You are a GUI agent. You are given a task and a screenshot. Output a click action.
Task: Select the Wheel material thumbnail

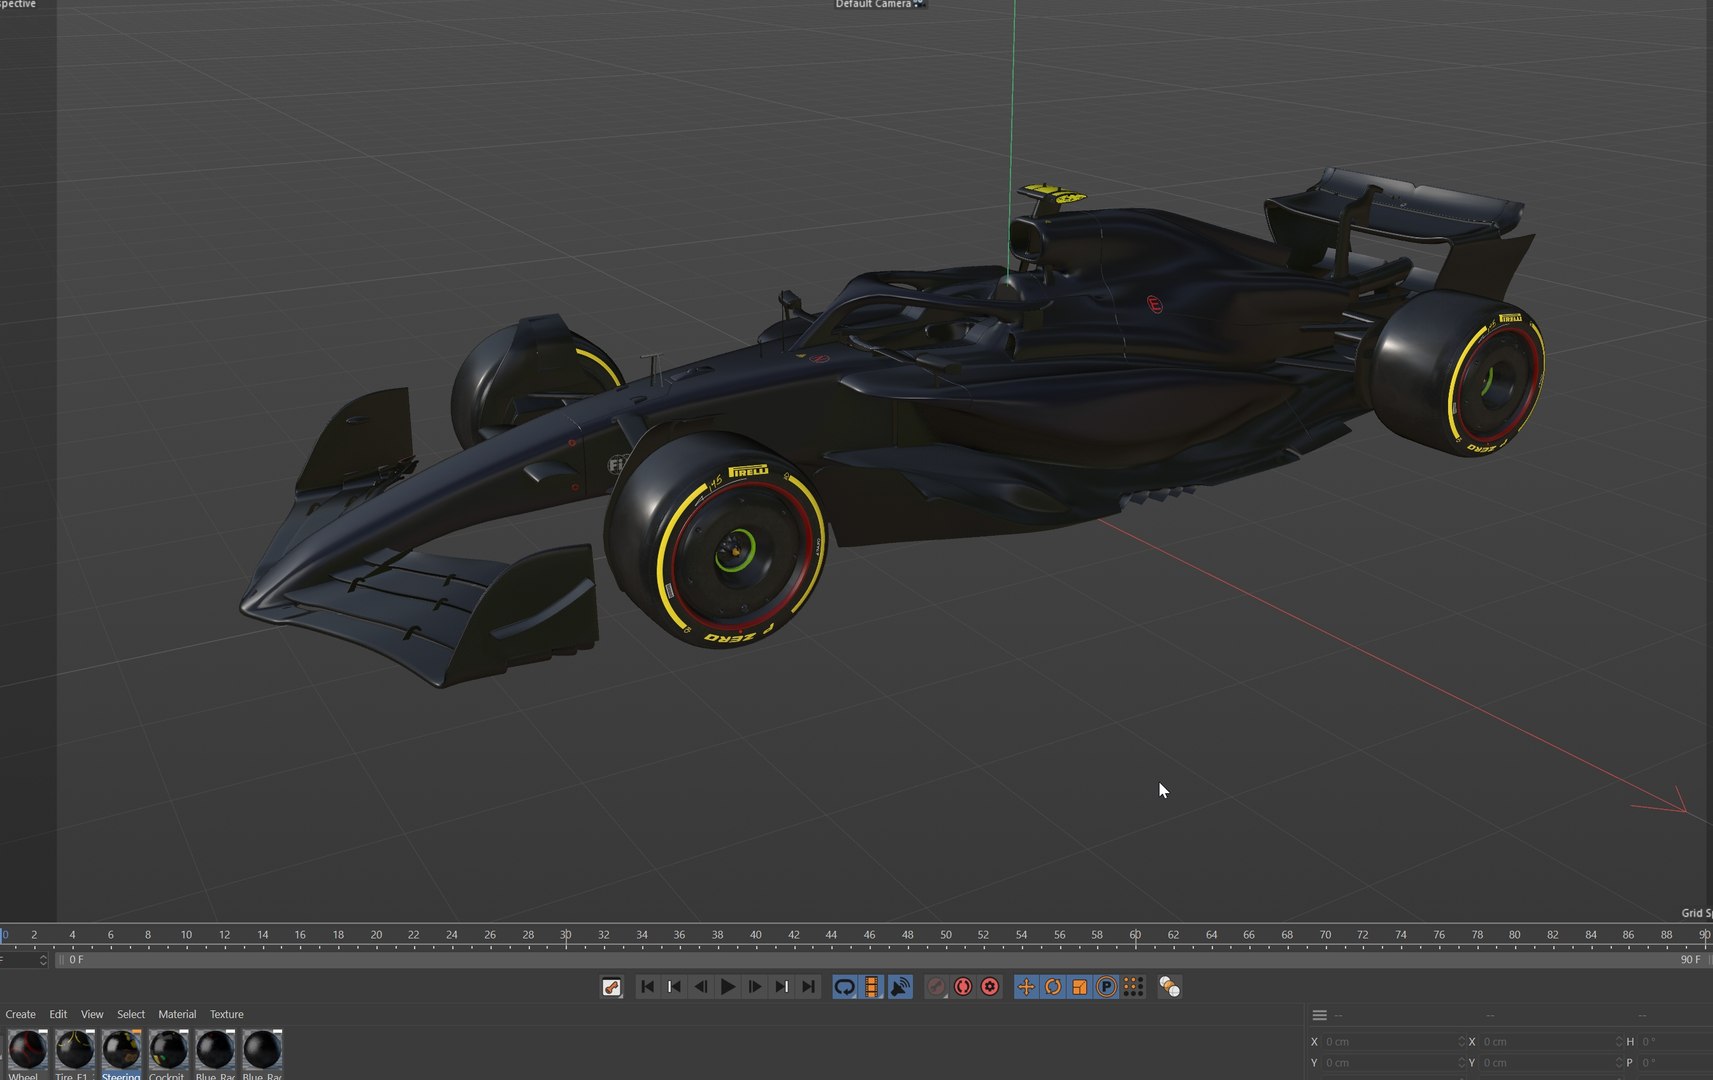pos(27,1050)
